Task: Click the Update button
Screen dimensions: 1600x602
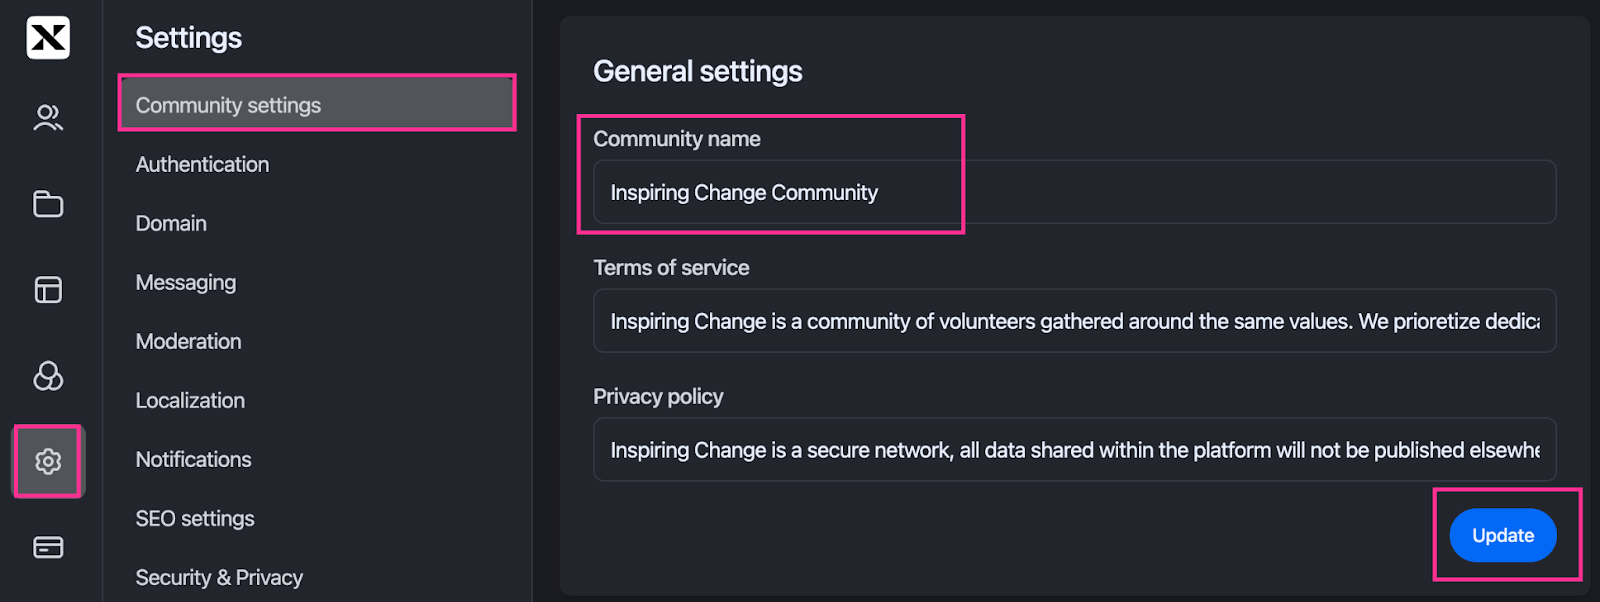Action: pos(1503,535)
